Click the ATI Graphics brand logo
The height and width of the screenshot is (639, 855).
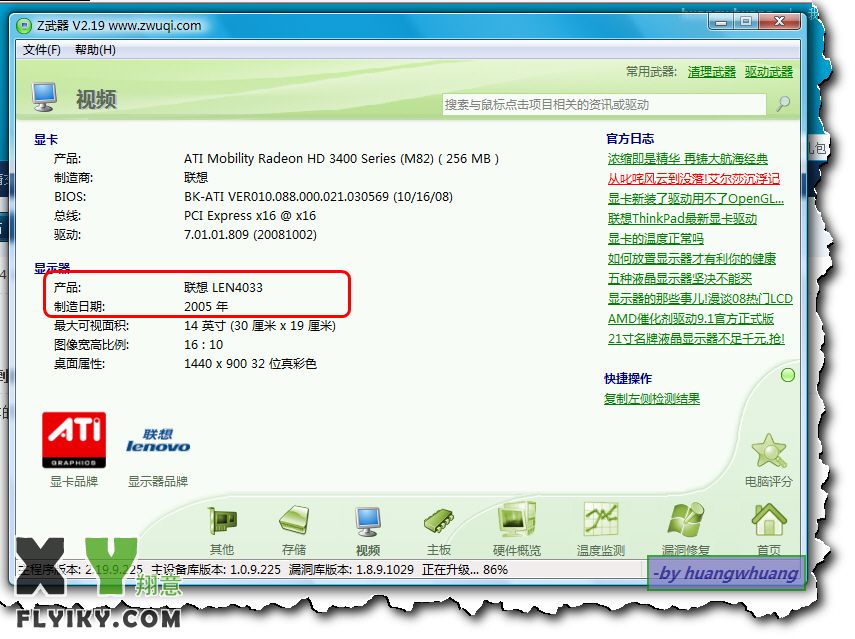pos(74,440)
